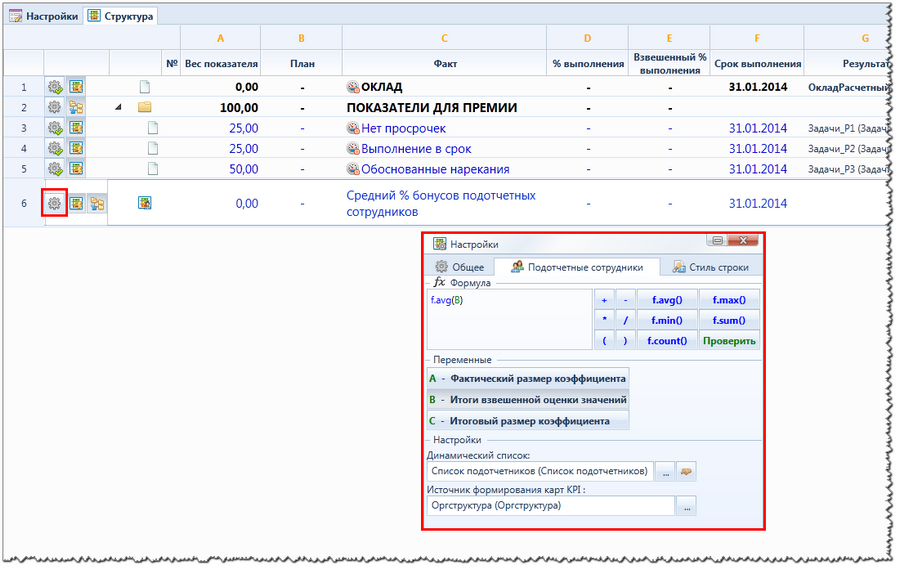The height and width of the screenshot is (570, 900).
Task: Insert f.min() function
Action: pyautogui.click(x=667, y=320)
